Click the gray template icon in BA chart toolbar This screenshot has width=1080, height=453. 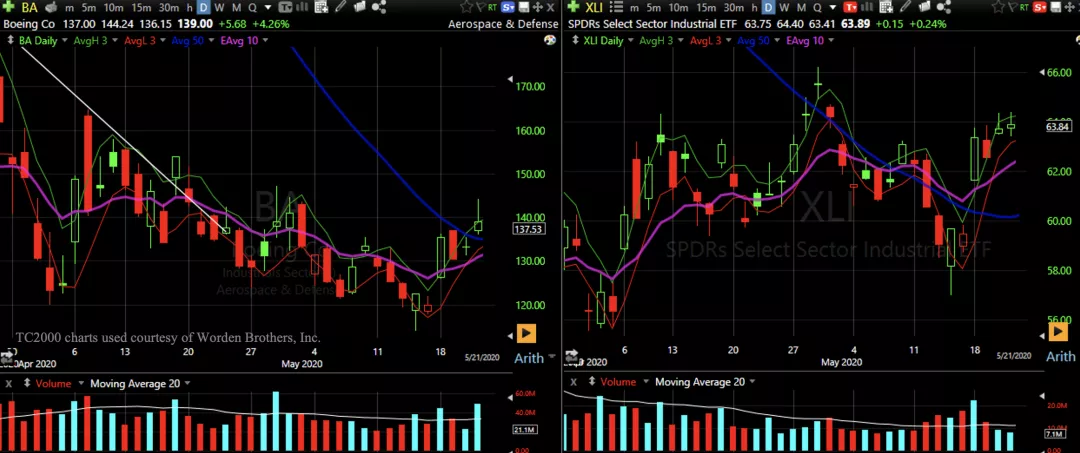pos(285,7)
